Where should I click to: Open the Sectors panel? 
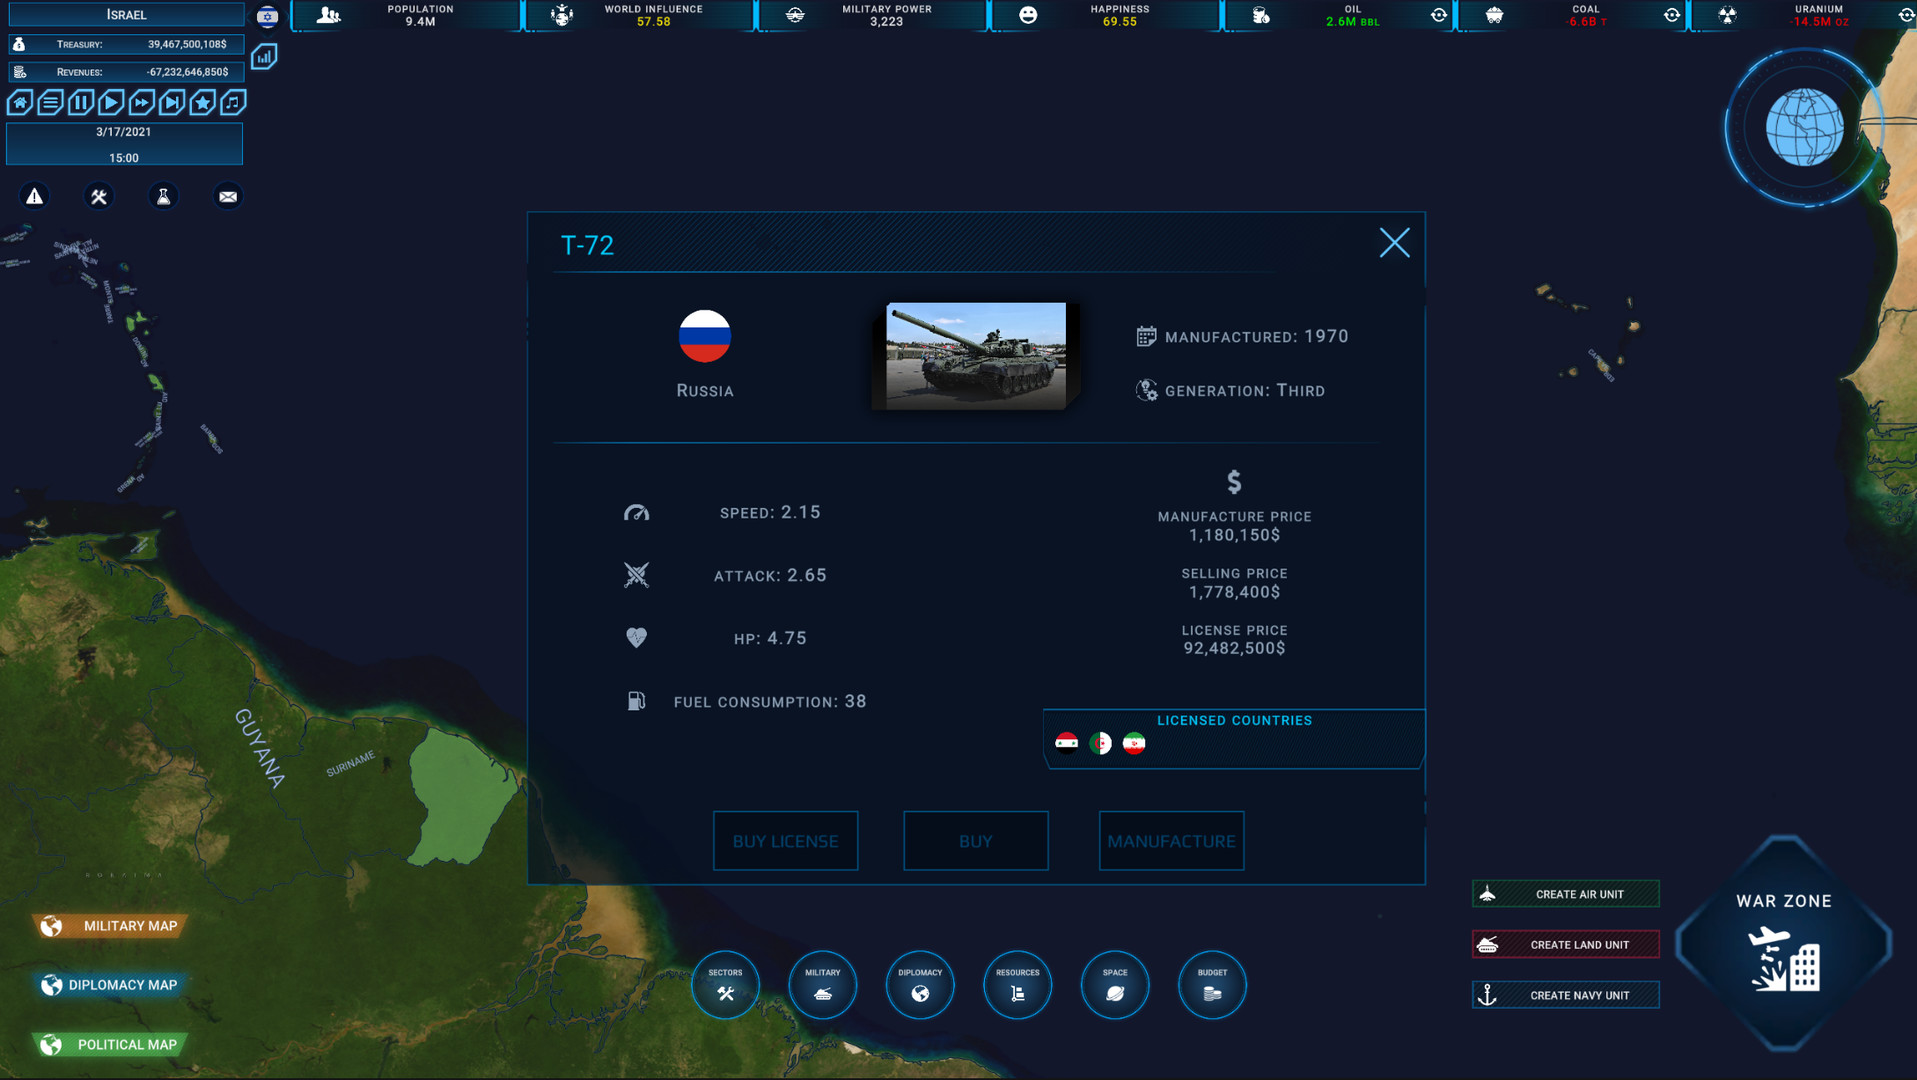(x=725, y=985)
